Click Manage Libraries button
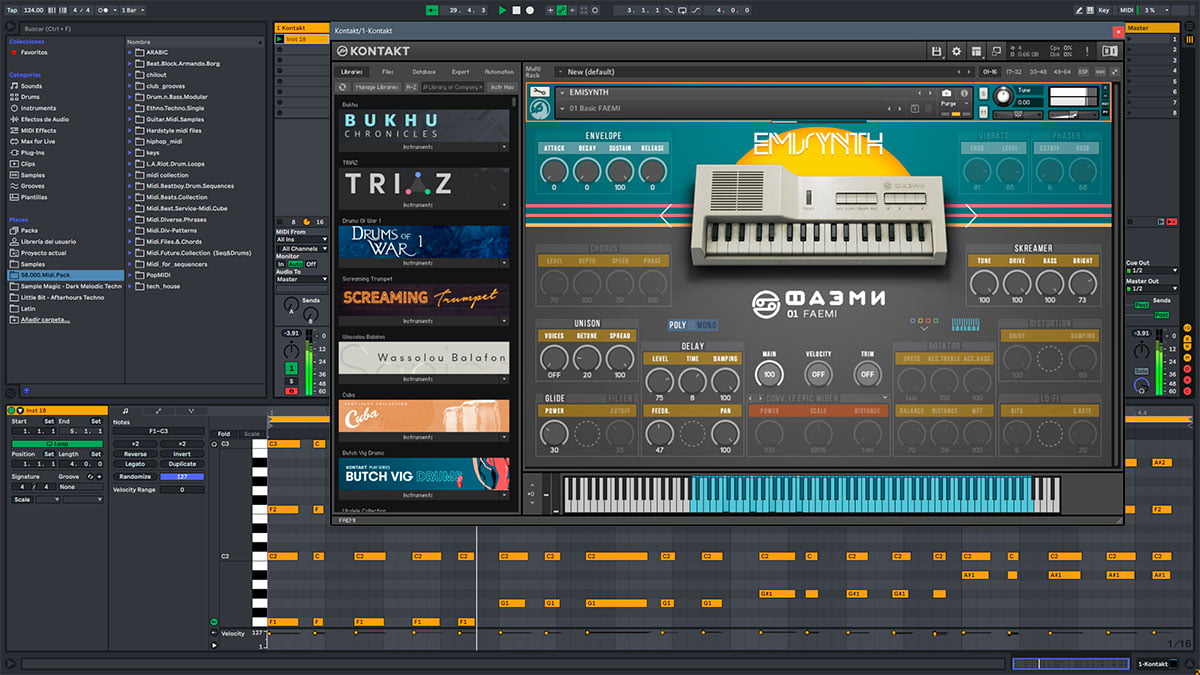This screenshot has width=1200, height=675. (x=377, y=87)
